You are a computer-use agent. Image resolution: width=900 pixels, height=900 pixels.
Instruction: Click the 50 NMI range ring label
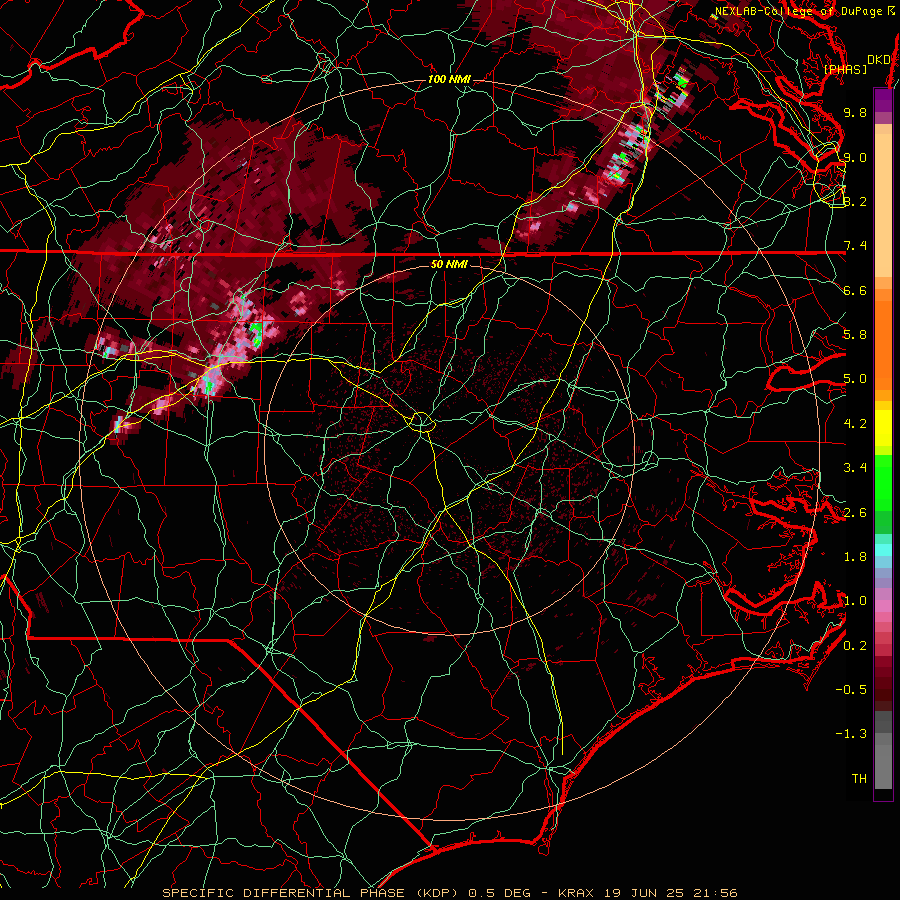click(x=449, y=264)
